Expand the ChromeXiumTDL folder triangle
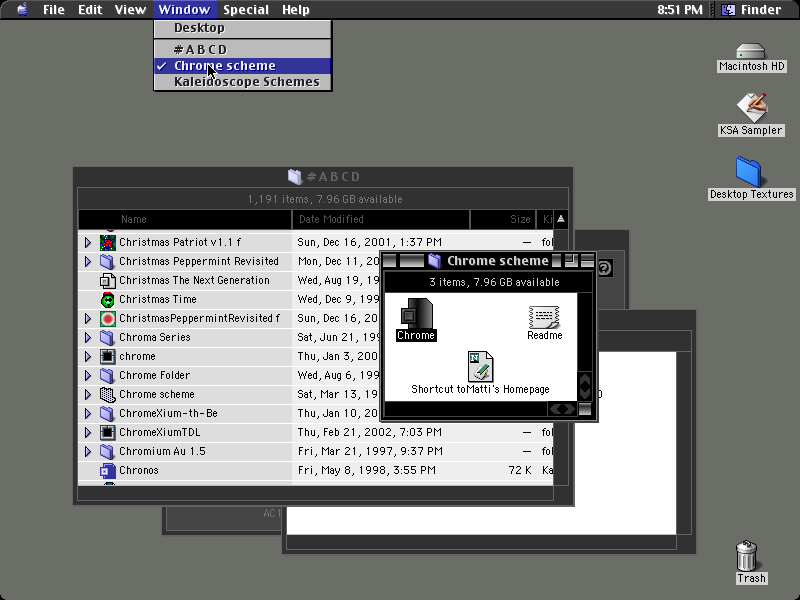The height and width of the screenshot is (600, 800). tap(88, 432)
